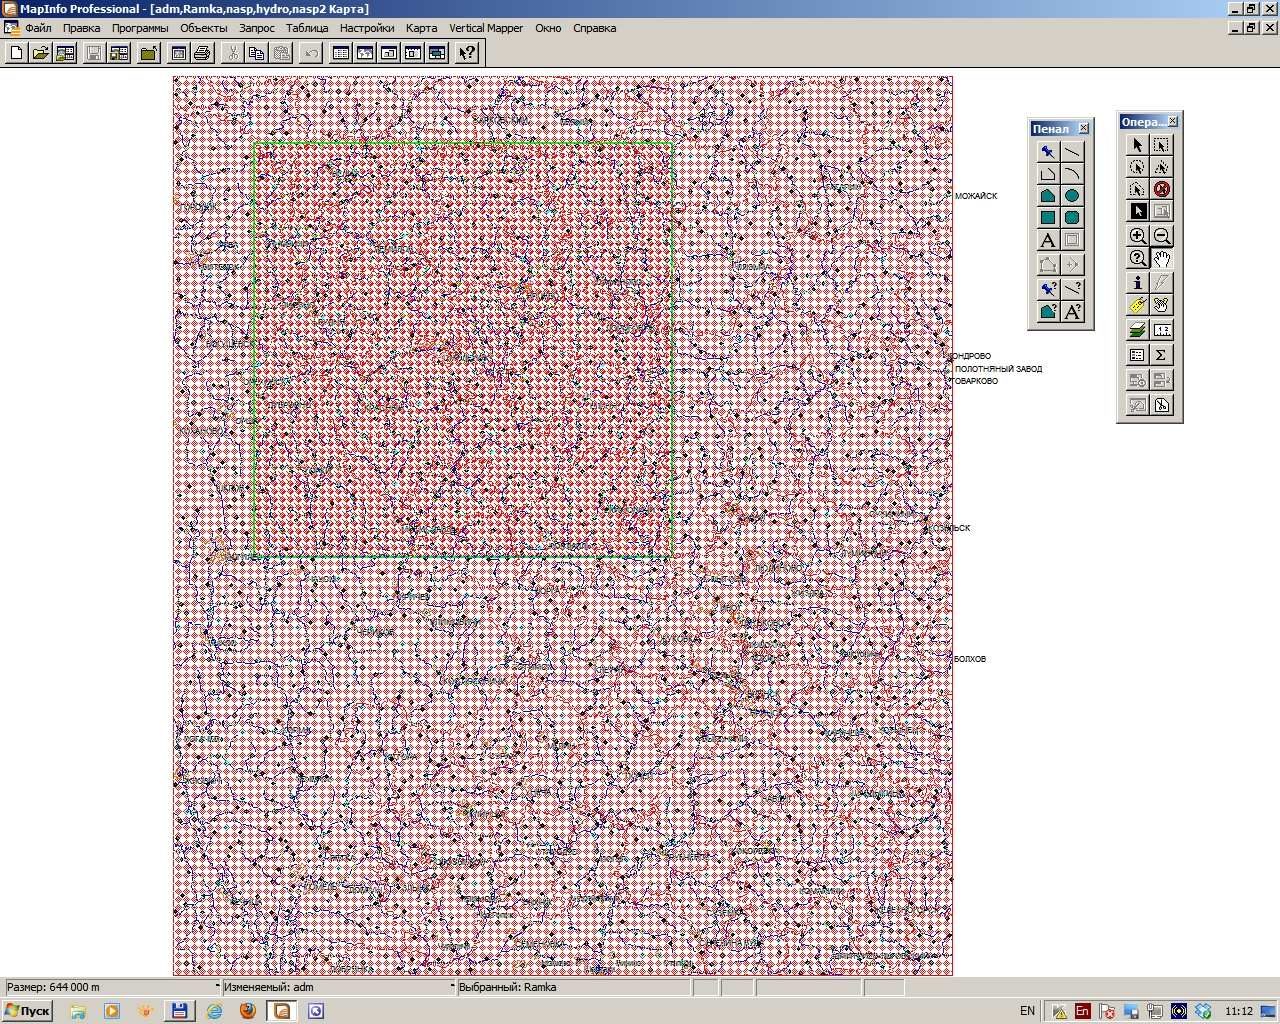Open the Text Style A-question icon
This screenshot has width=1280, height=1024.
coord(1072,312)
